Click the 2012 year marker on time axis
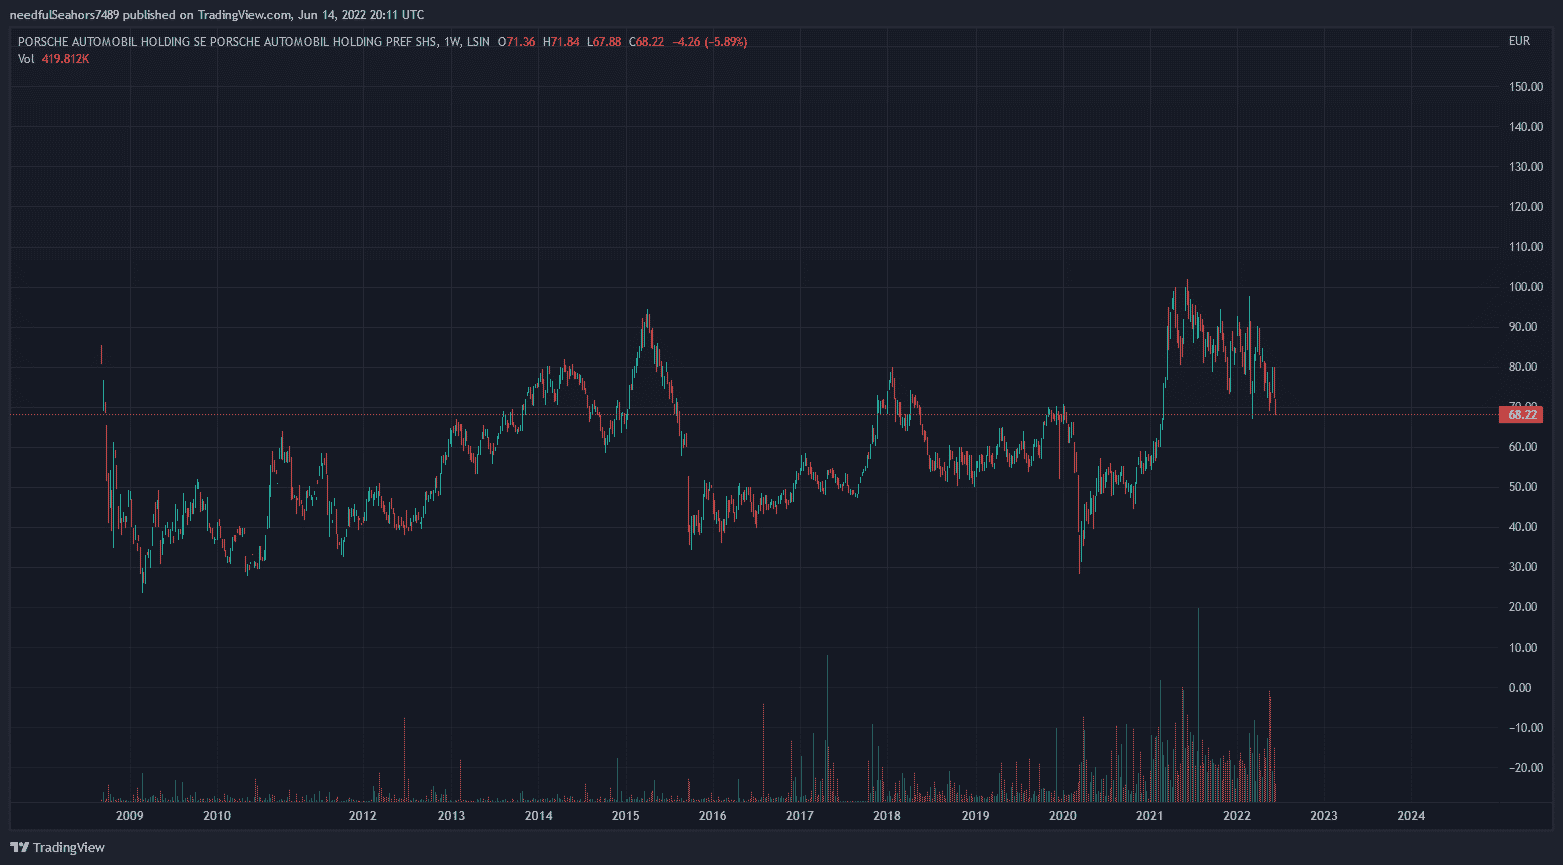Image resolution: width=1563 pixels, height=865 pixels. (x=362, y=816)
